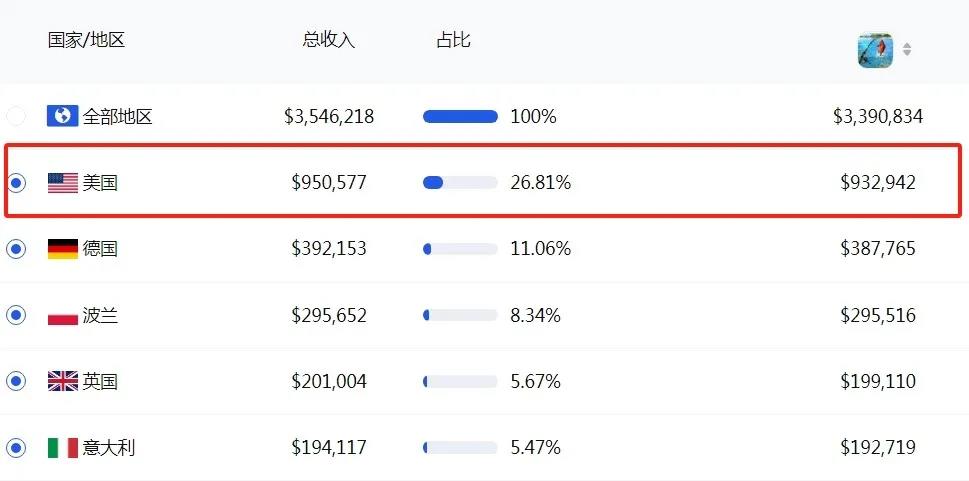This screenshot has height=481, width=969.
Task: Select the 全部地区 radio button
Action: click(x=15, y=116)
